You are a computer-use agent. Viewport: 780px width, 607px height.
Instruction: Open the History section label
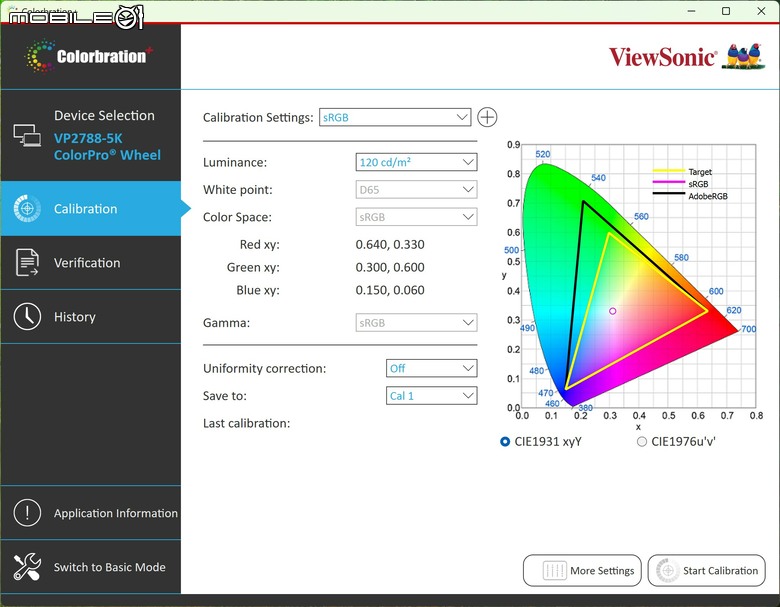coord(75,317)
